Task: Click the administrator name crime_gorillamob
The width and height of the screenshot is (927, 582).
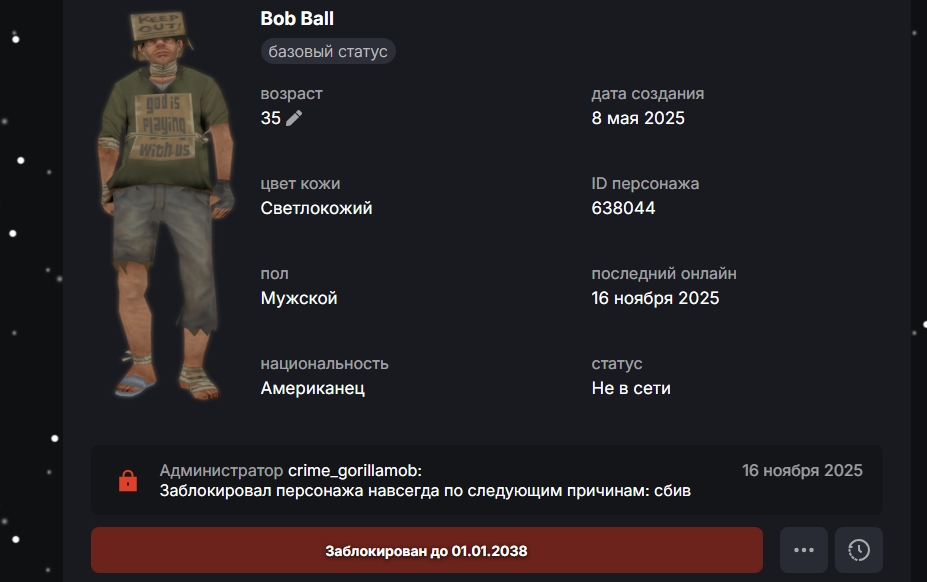Action: click(353, 471)
